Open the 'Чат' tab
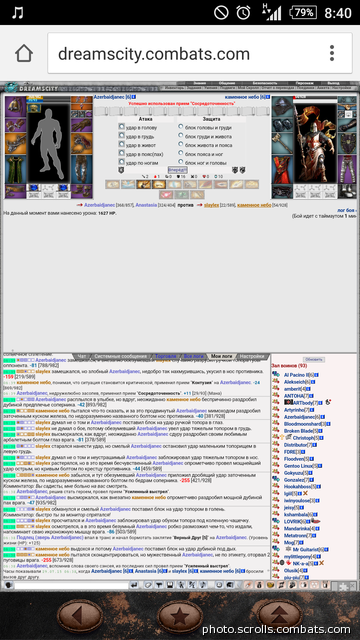The image size is (360, 640). 82,356
